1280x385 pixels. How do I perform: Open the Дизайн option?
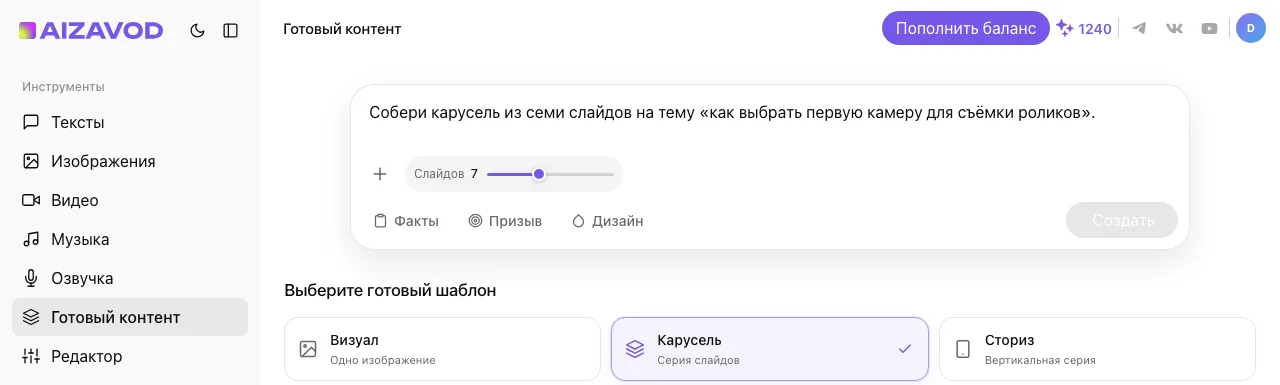pyautogui.click(x=607, y=221)
